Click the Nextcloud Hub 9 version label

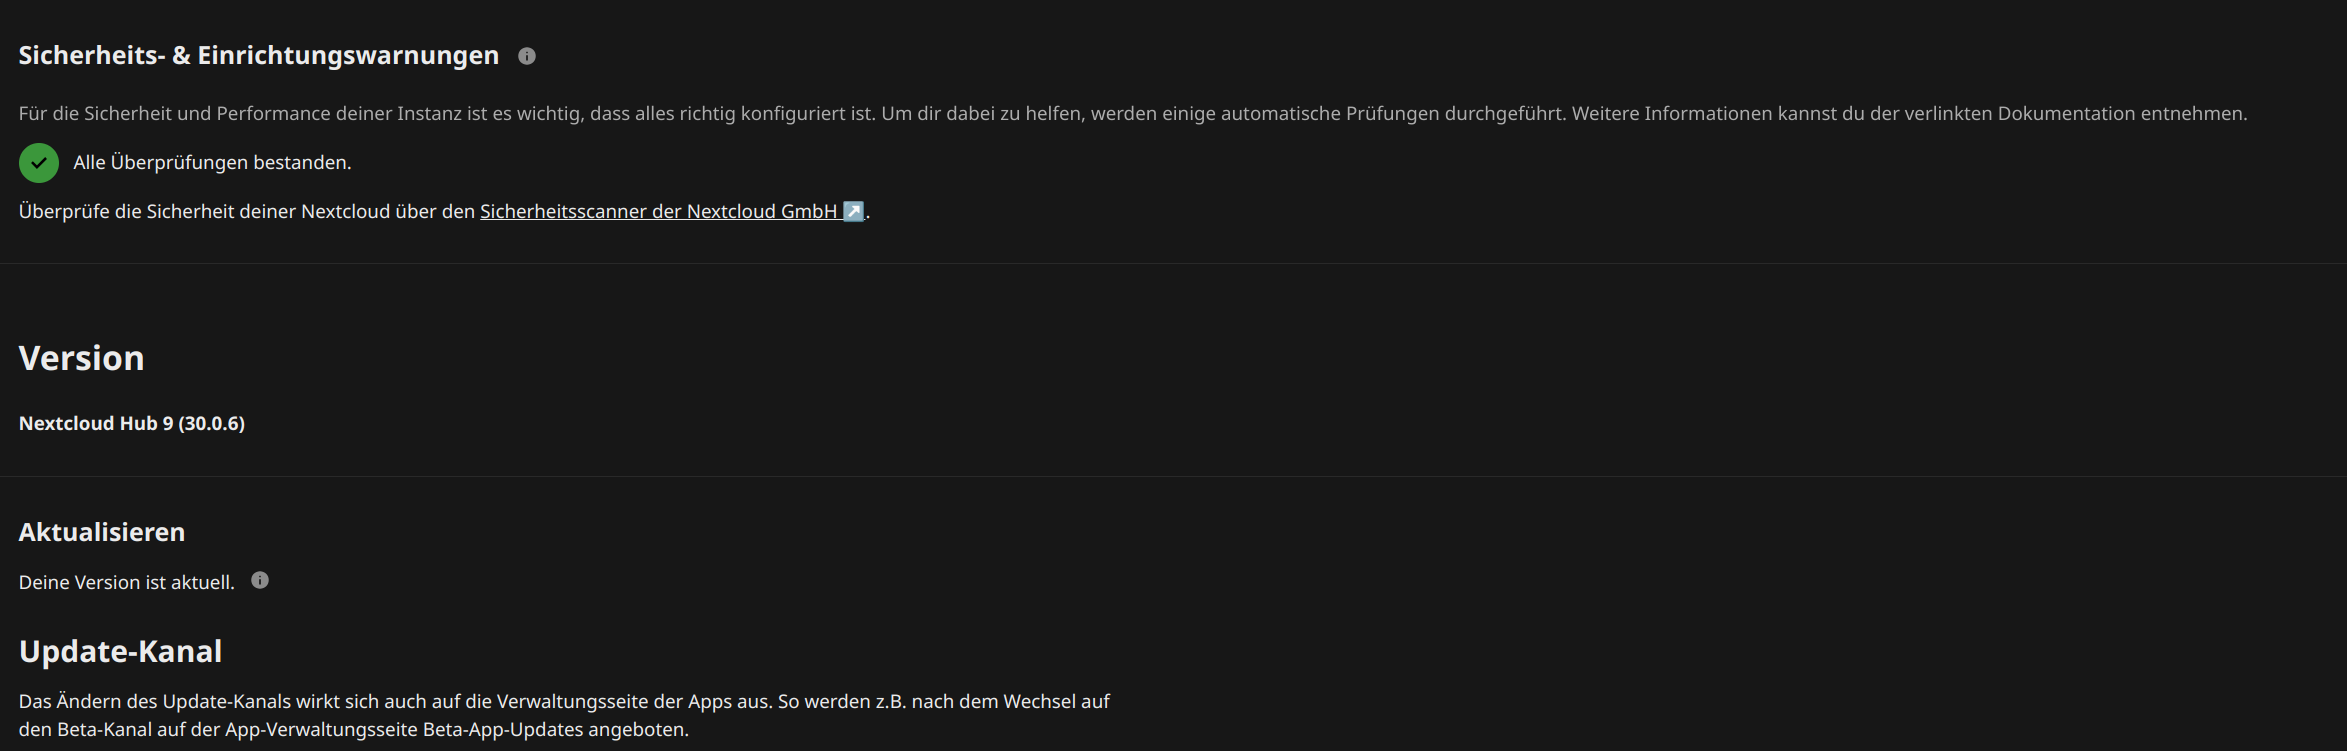[132, 423]
